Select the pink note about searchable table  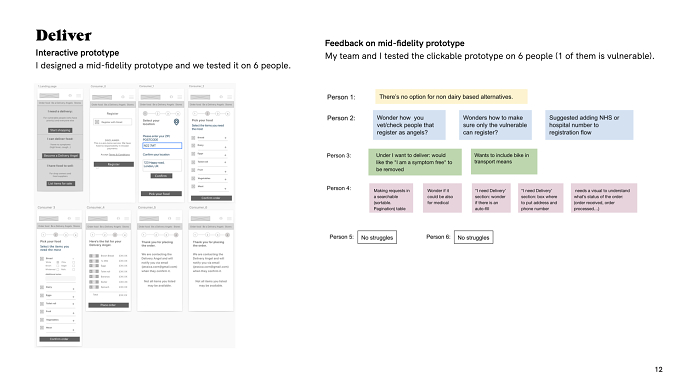pyautogui.click(x=392, y=198)
